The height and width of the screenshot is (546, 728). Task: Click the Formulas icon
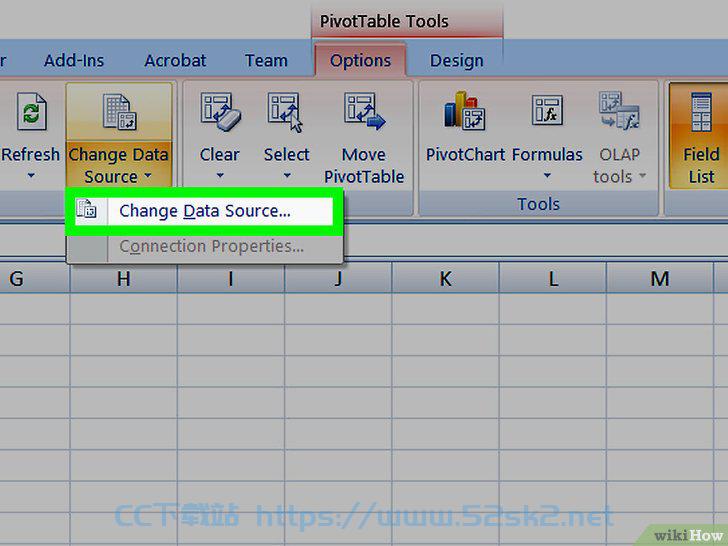pyautogui.click(x=547, y=110)
